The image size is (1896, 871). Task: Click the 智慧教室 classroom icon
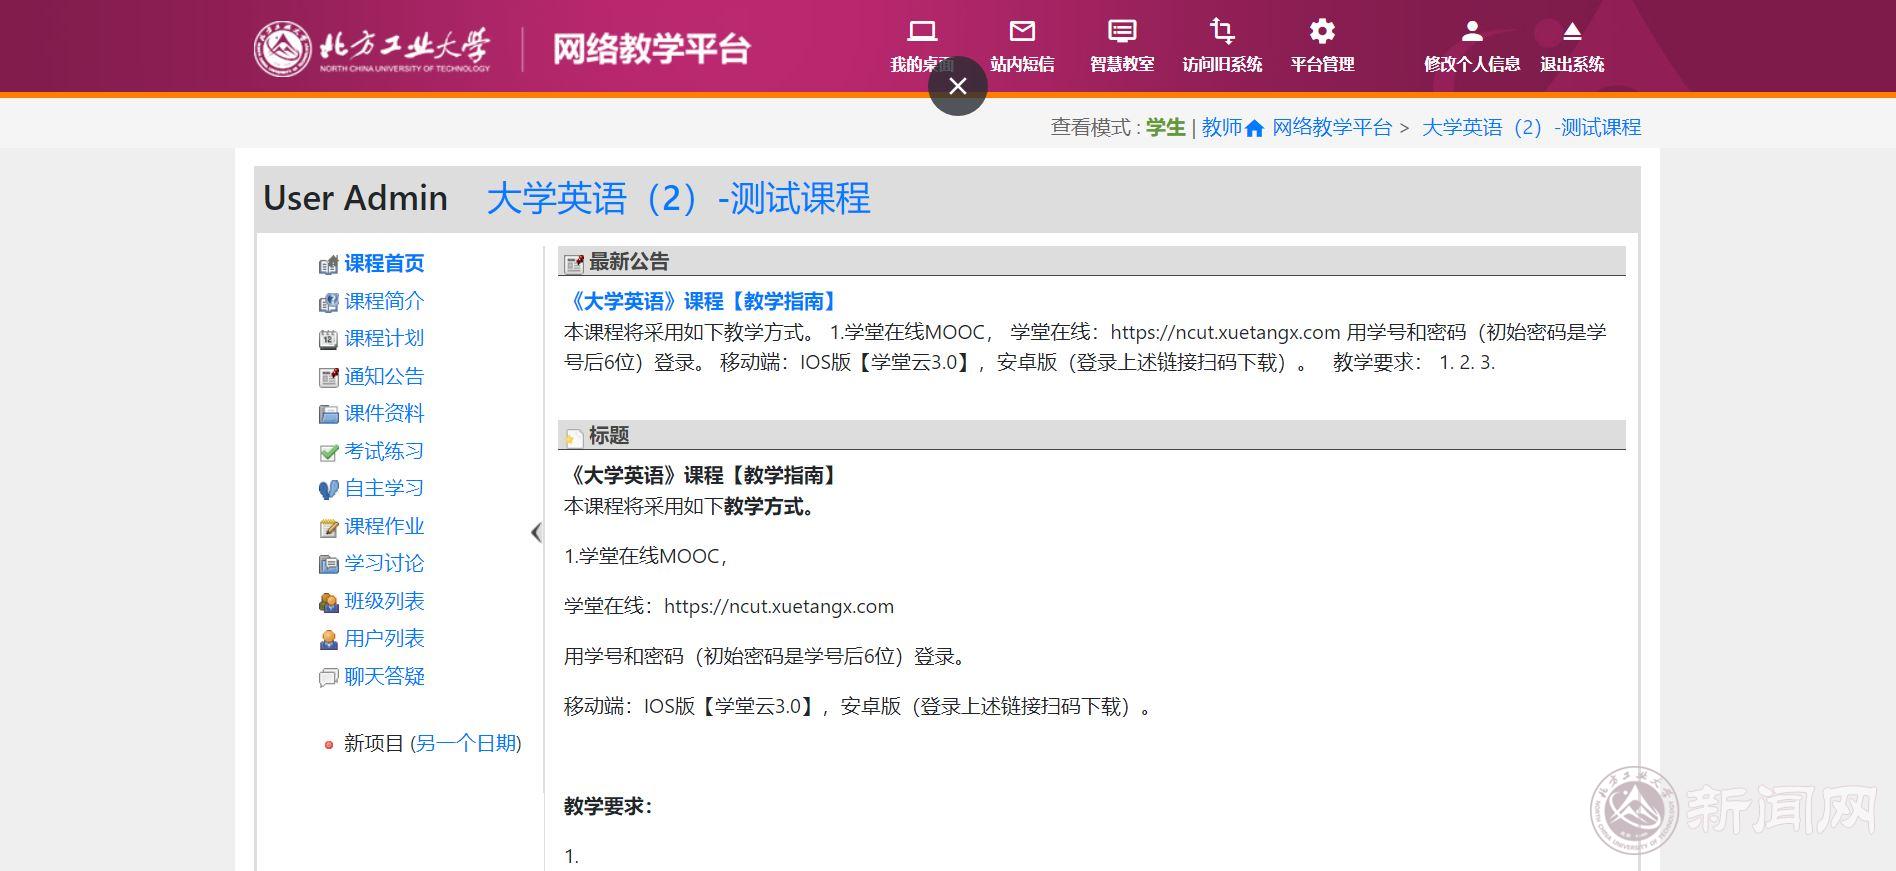pos(1122,32)
